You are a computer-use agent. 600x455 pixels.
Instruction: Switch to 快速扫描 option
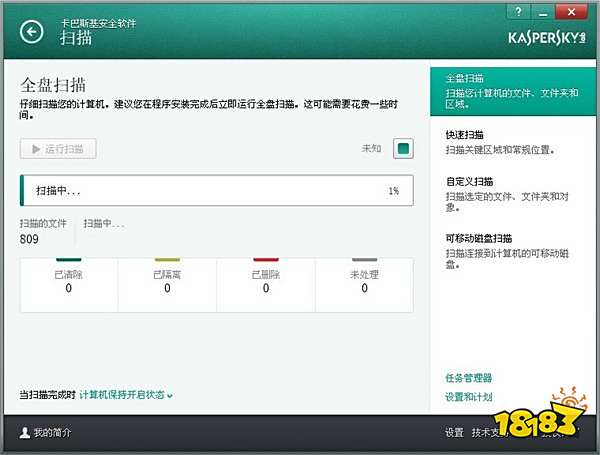[465, 134]
